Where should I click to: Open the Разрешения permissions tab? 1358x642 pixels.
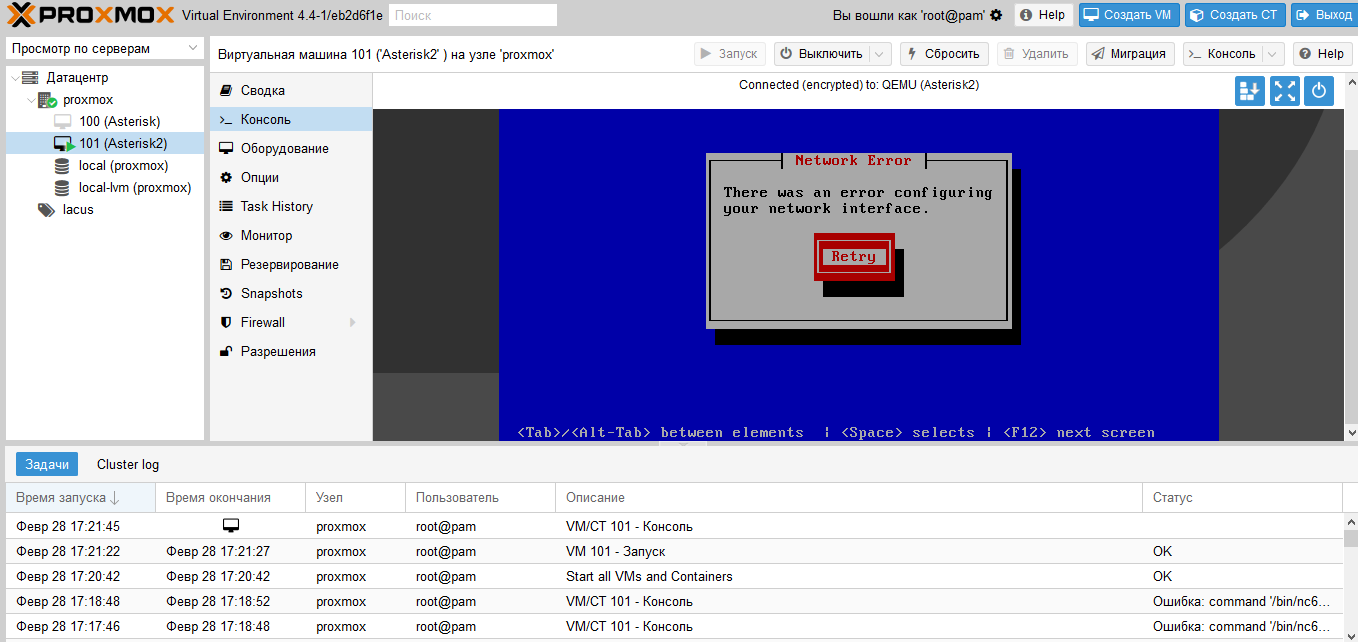pos(290,351)
